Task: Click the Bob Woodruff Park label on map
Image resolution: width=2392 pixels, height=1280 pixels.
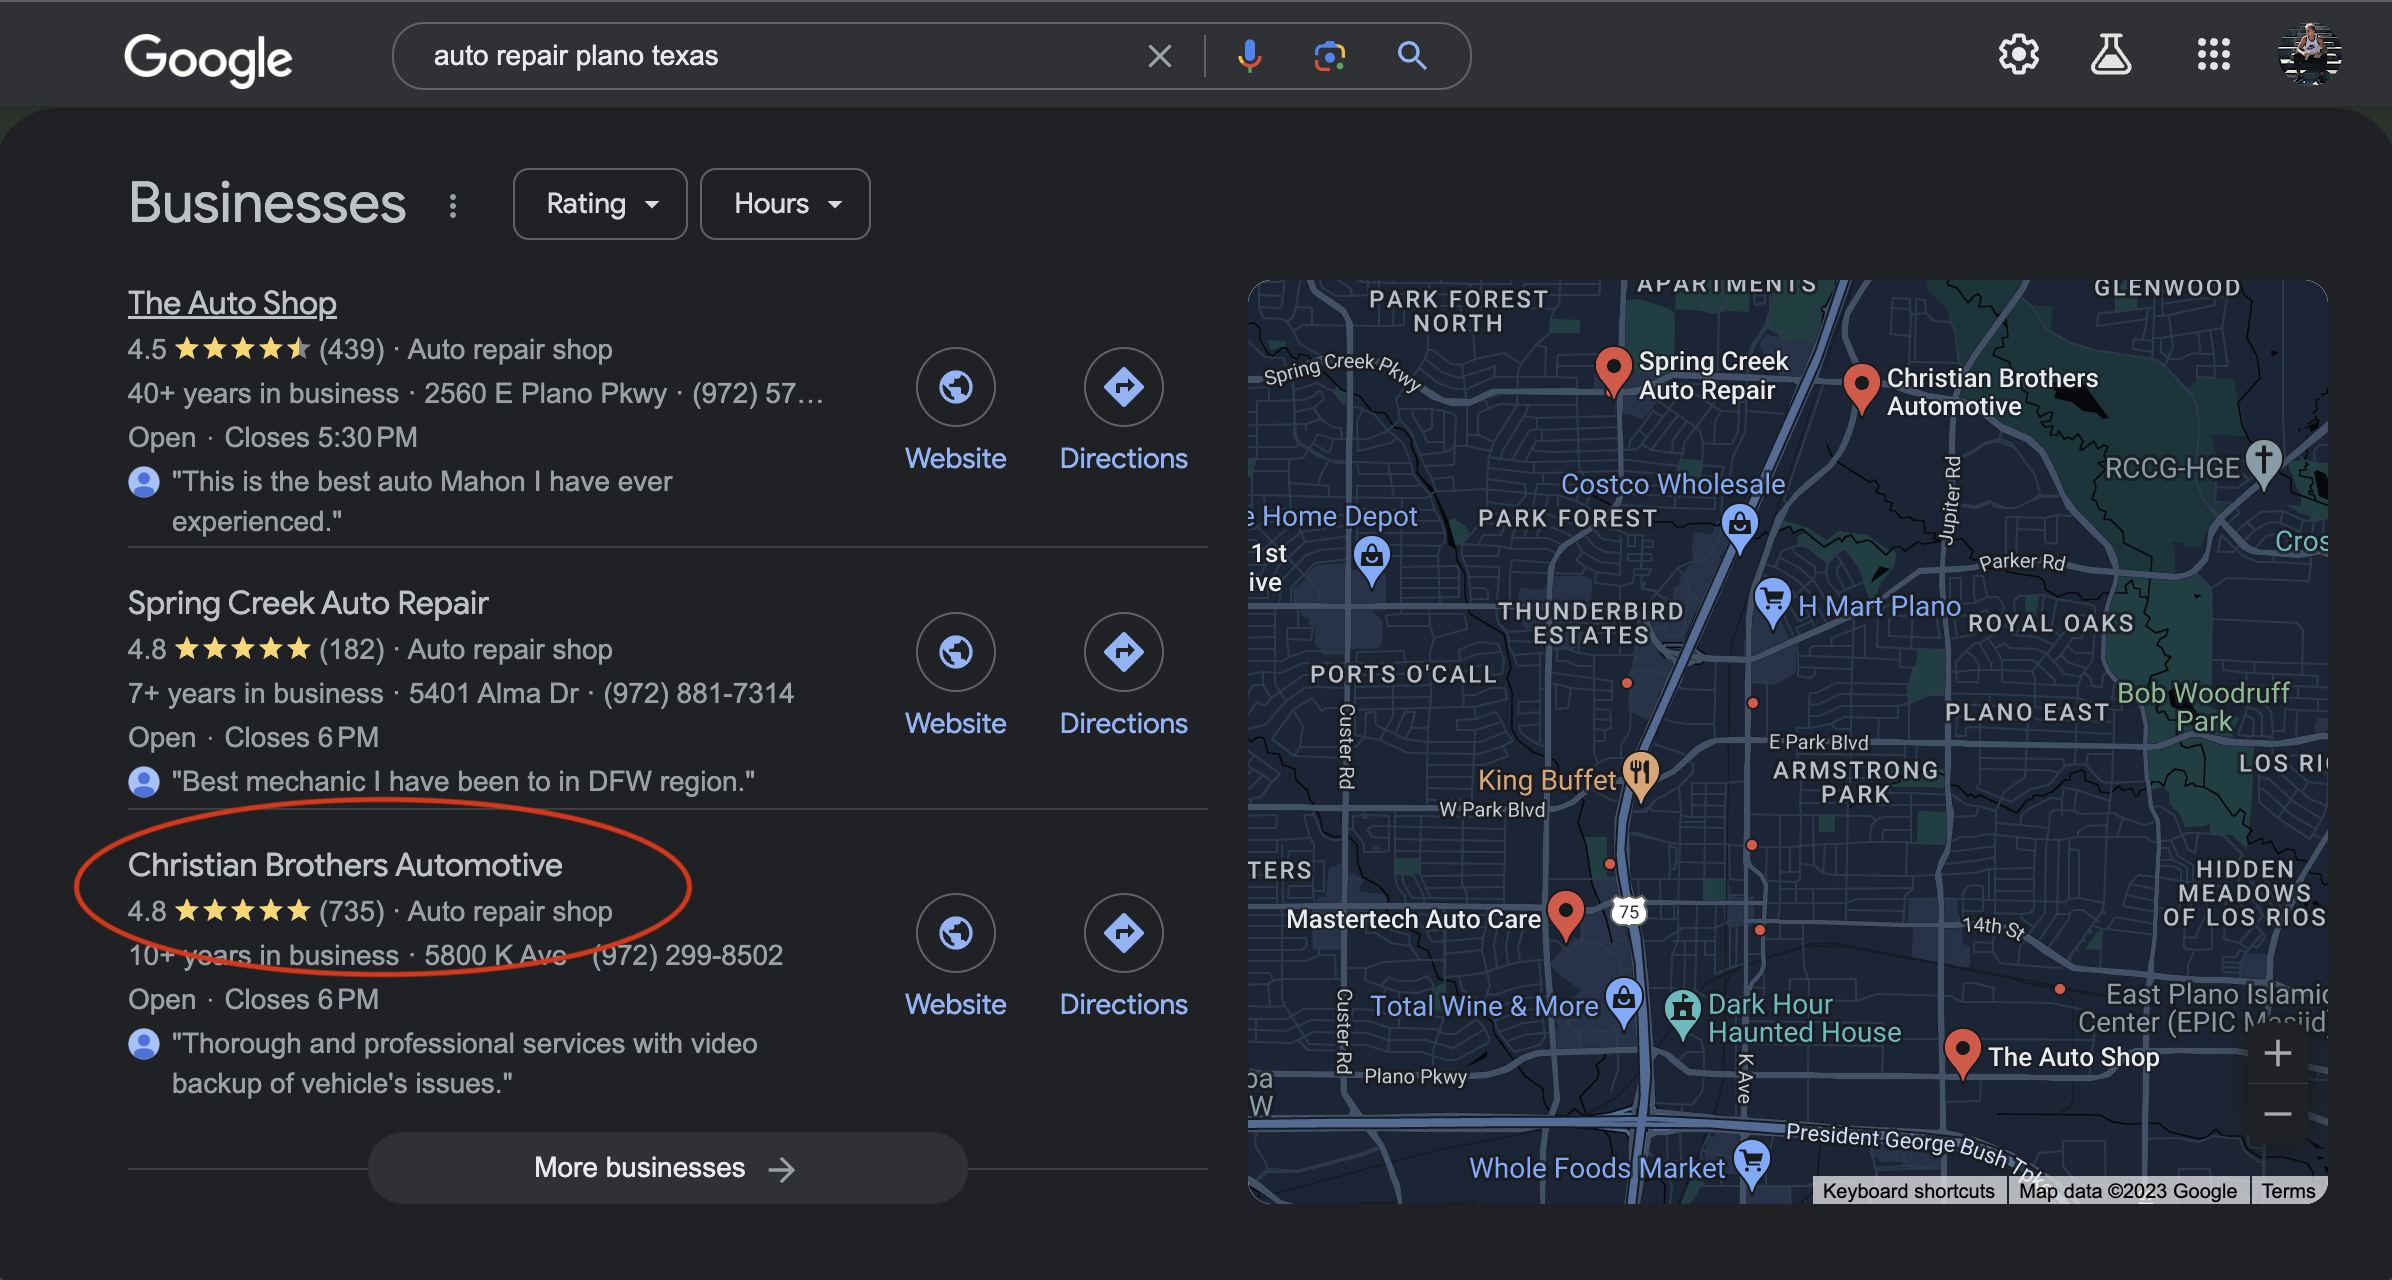Action: point(2203,707)
